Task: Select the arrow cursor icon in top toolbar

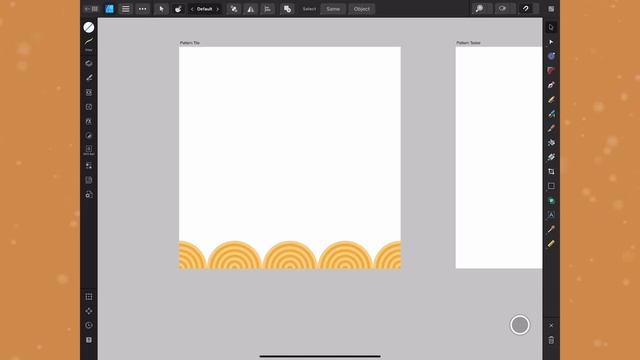Action: [162, 9]
